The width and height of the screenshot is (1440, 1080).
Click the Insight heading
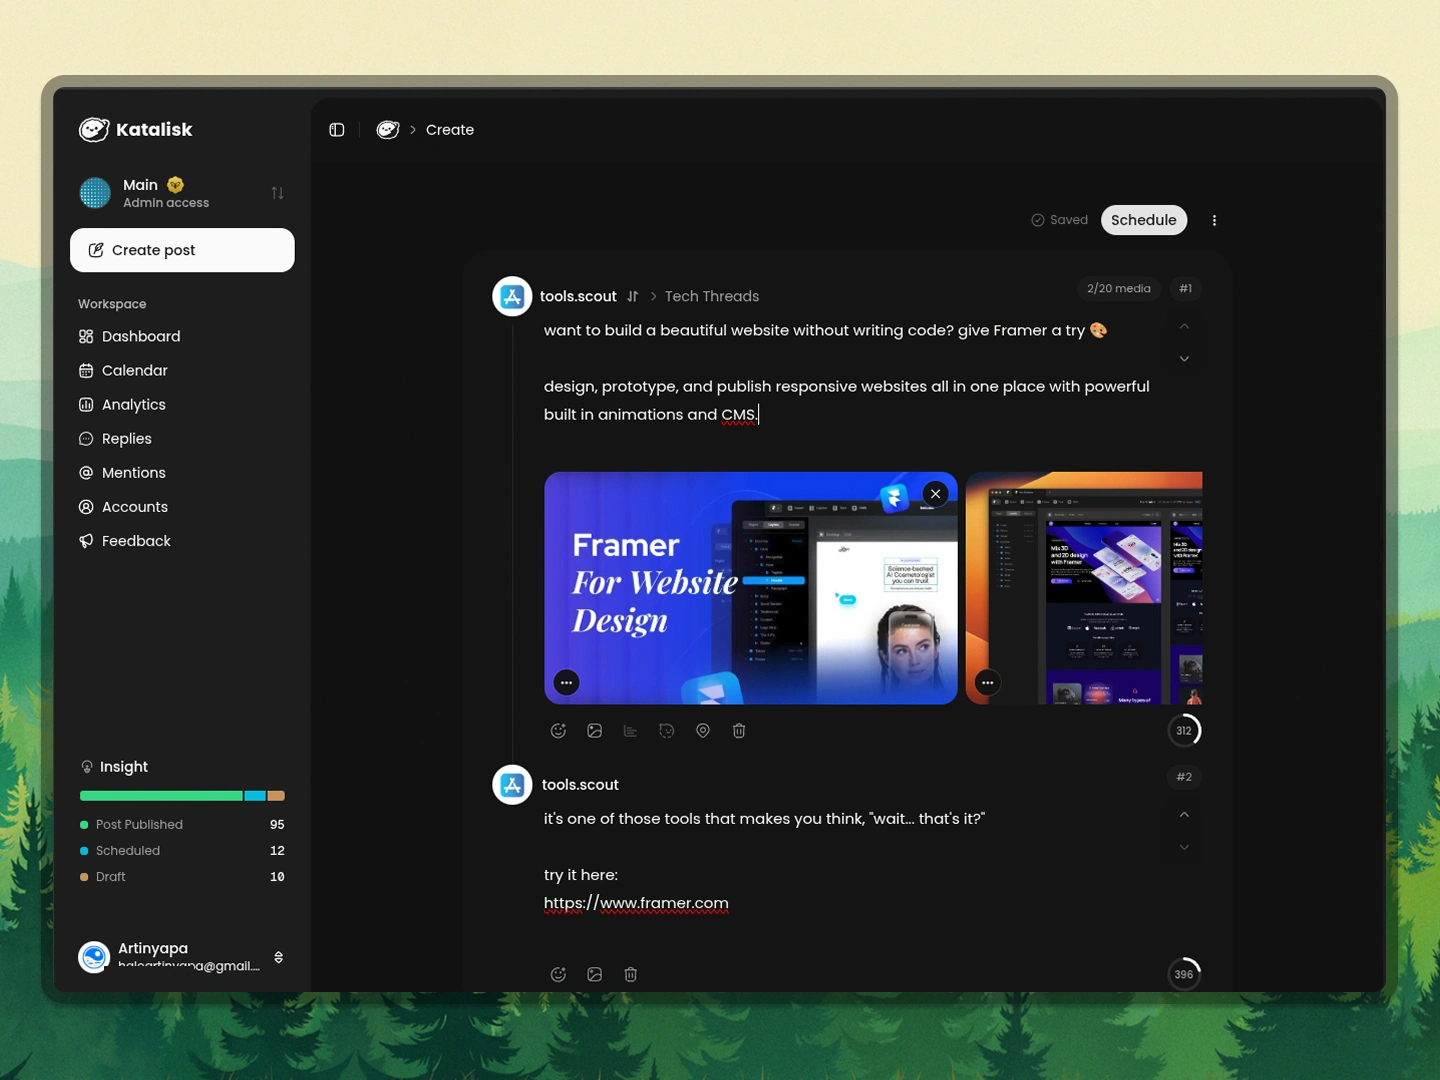tap(114, 767)
